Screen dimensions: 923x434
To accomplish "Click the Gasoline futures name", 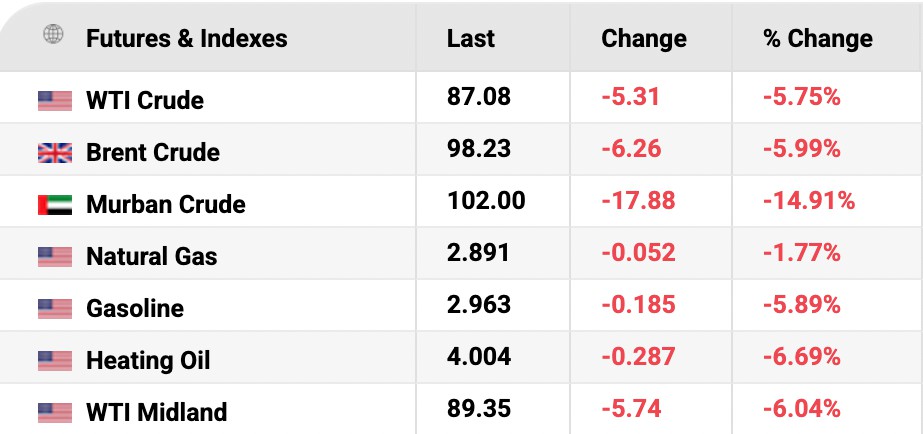I will coord(135,309).
